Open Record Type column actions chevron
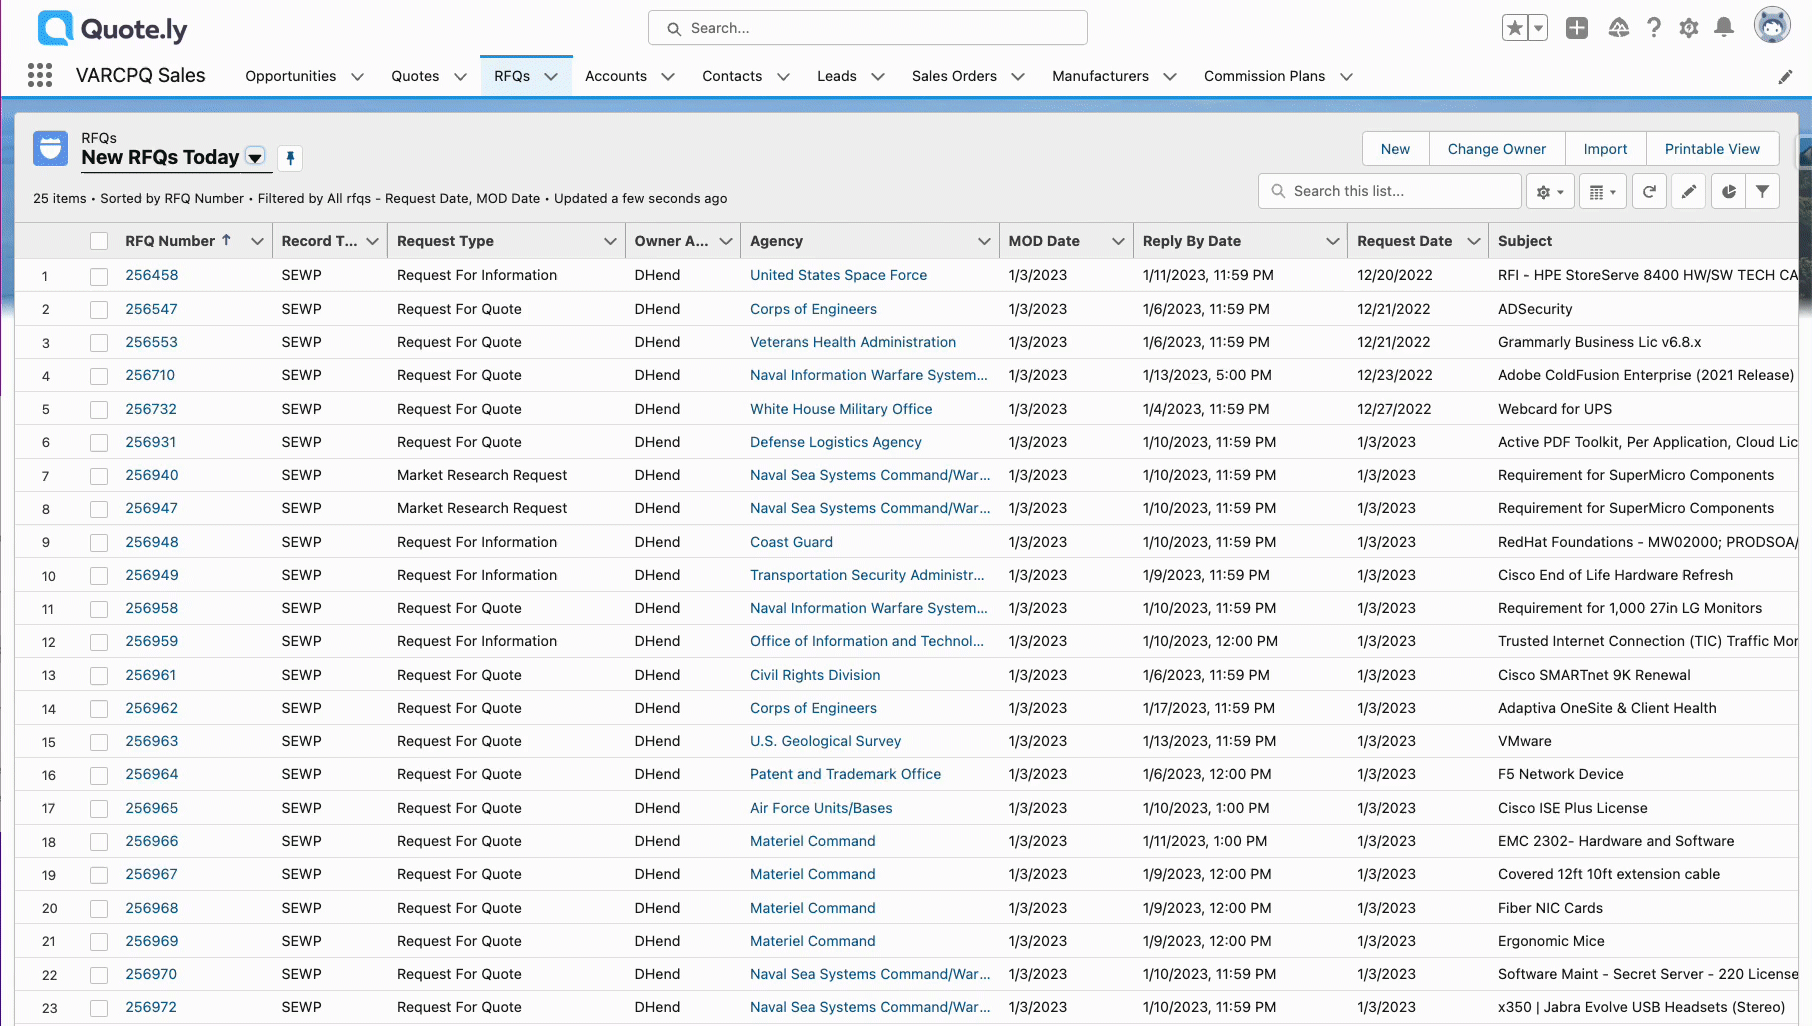The width and height of the screenshot is (1812, 1026). point(373,241)
